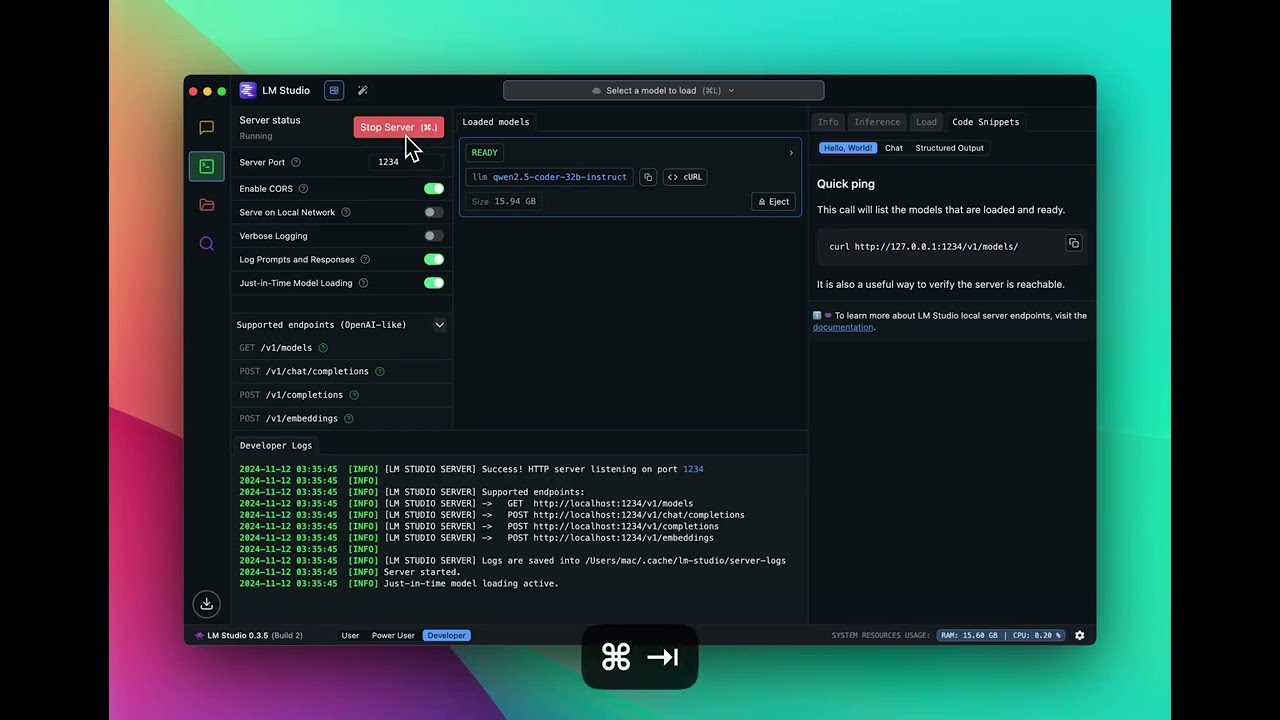Show help for GET /v1/models endpoint
Screen dimensions: 1280x720
(x=323, y=348)
